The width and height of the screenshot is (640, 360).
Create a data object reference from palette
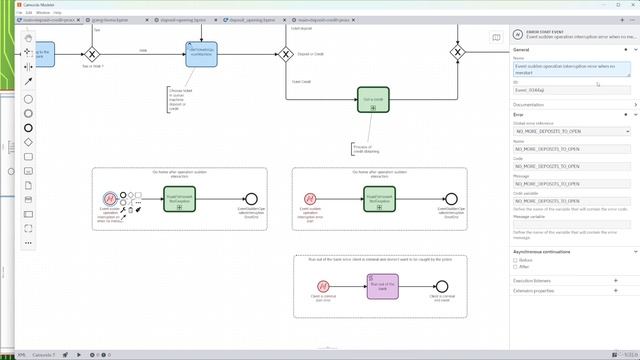(x=28, y=185)
